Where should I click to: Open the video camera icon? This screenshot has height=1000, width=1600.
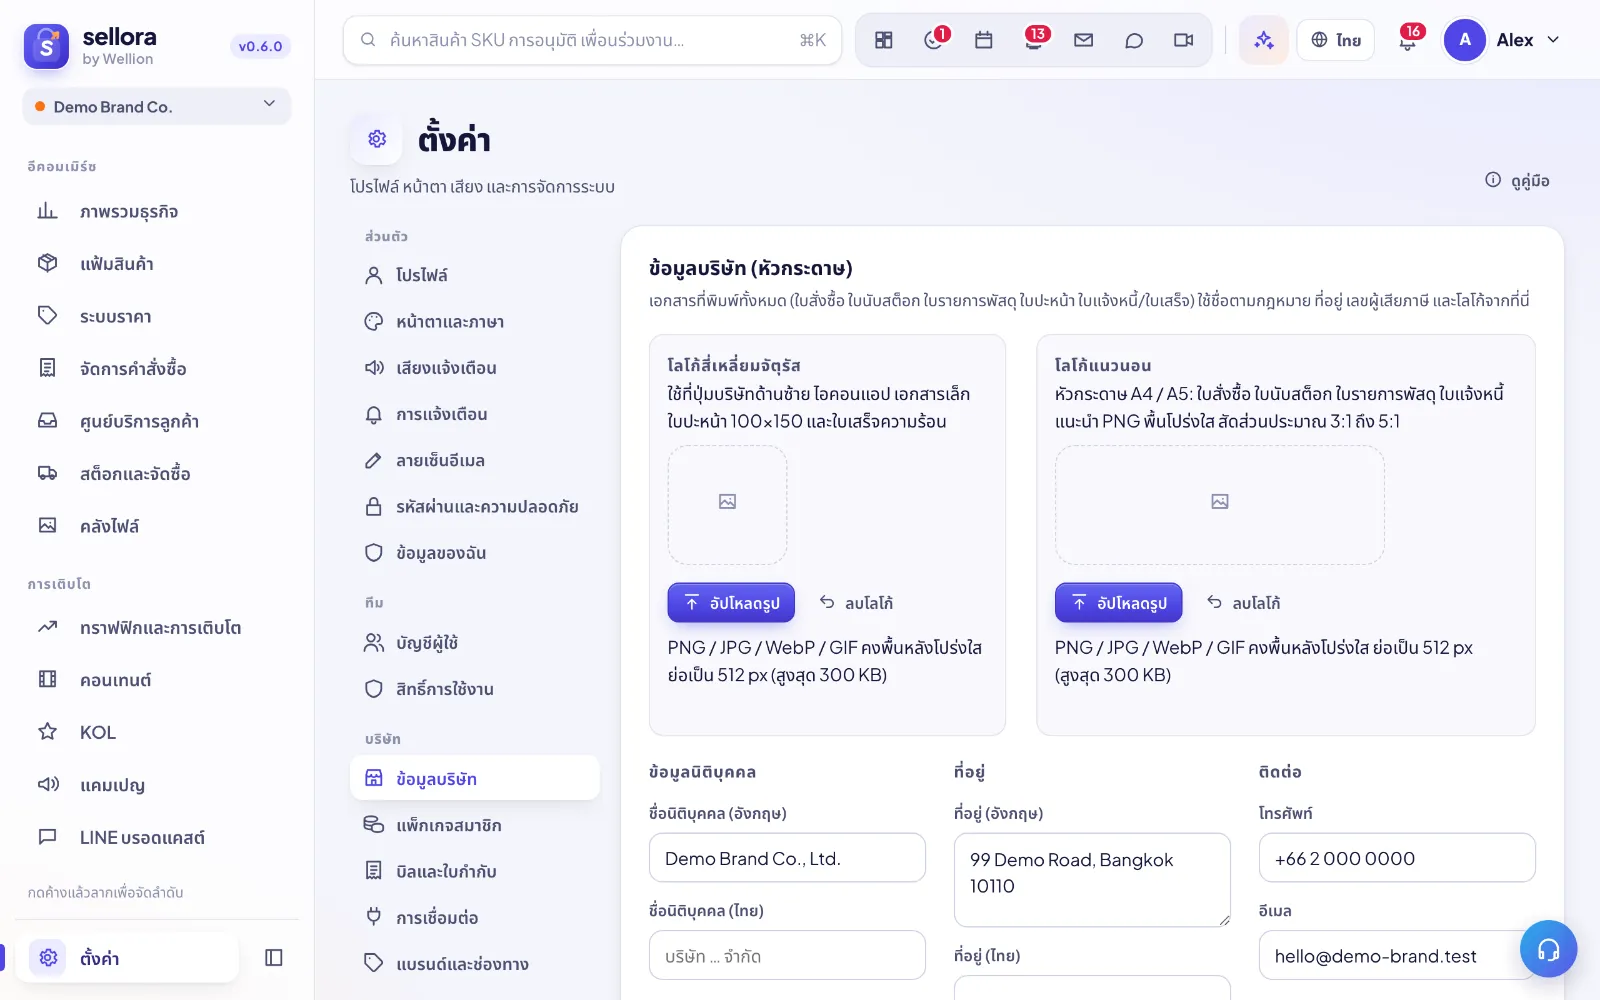(x=1183, y=40)
